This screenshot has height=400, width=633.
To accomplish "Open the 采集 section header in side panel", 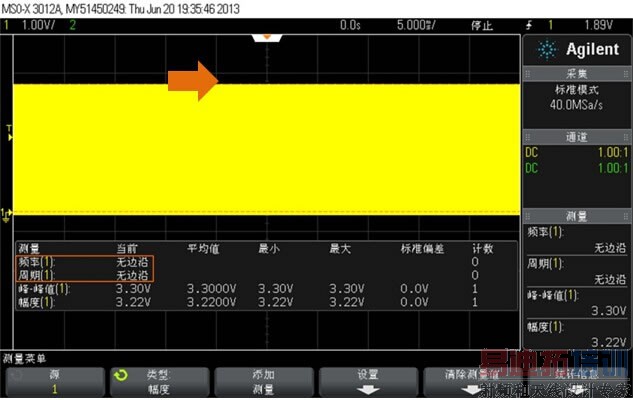I will pyautogui.click(x=576, y=73).
